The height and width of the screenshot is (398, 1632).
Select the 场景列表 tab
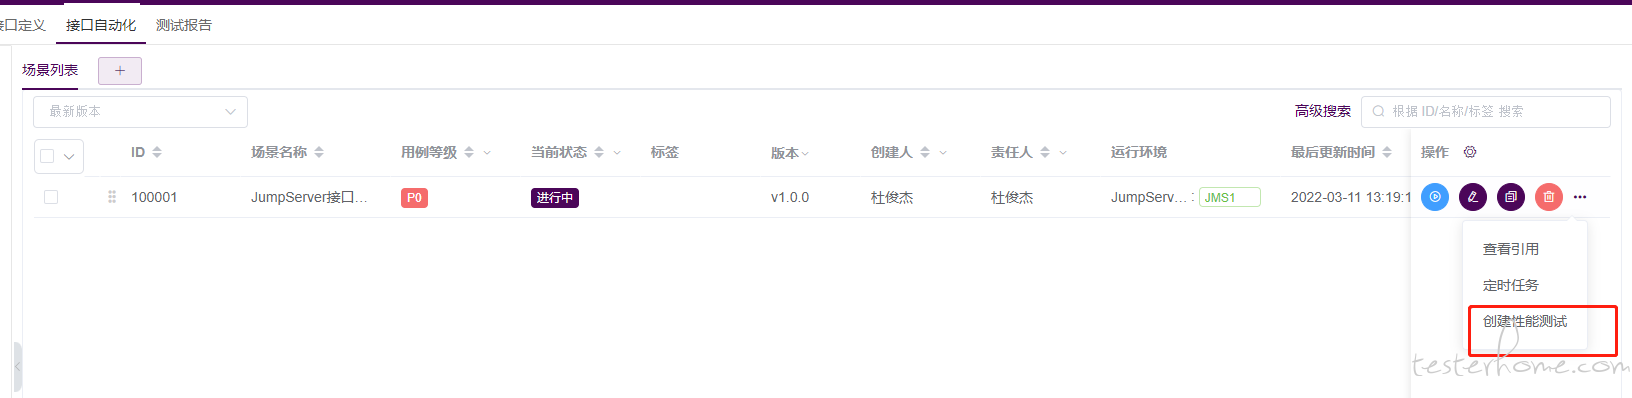(50, 70)
